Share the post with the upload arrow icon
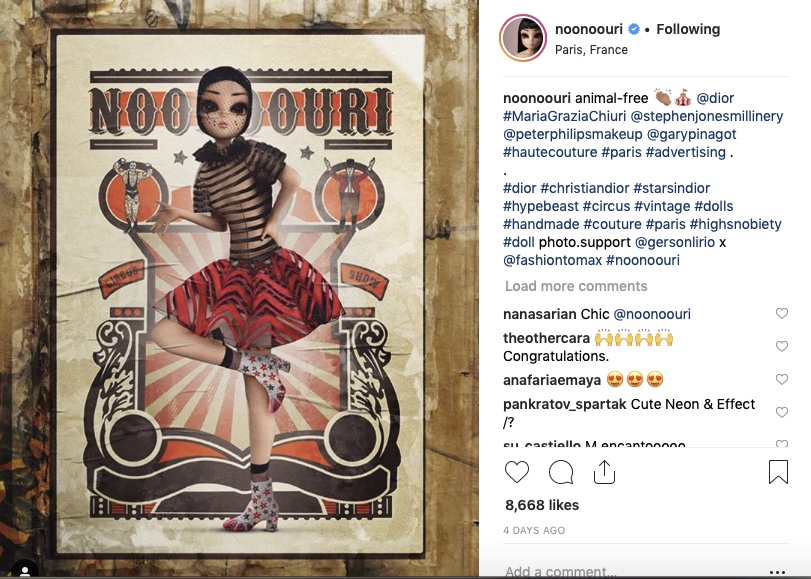 pos(604,472)
